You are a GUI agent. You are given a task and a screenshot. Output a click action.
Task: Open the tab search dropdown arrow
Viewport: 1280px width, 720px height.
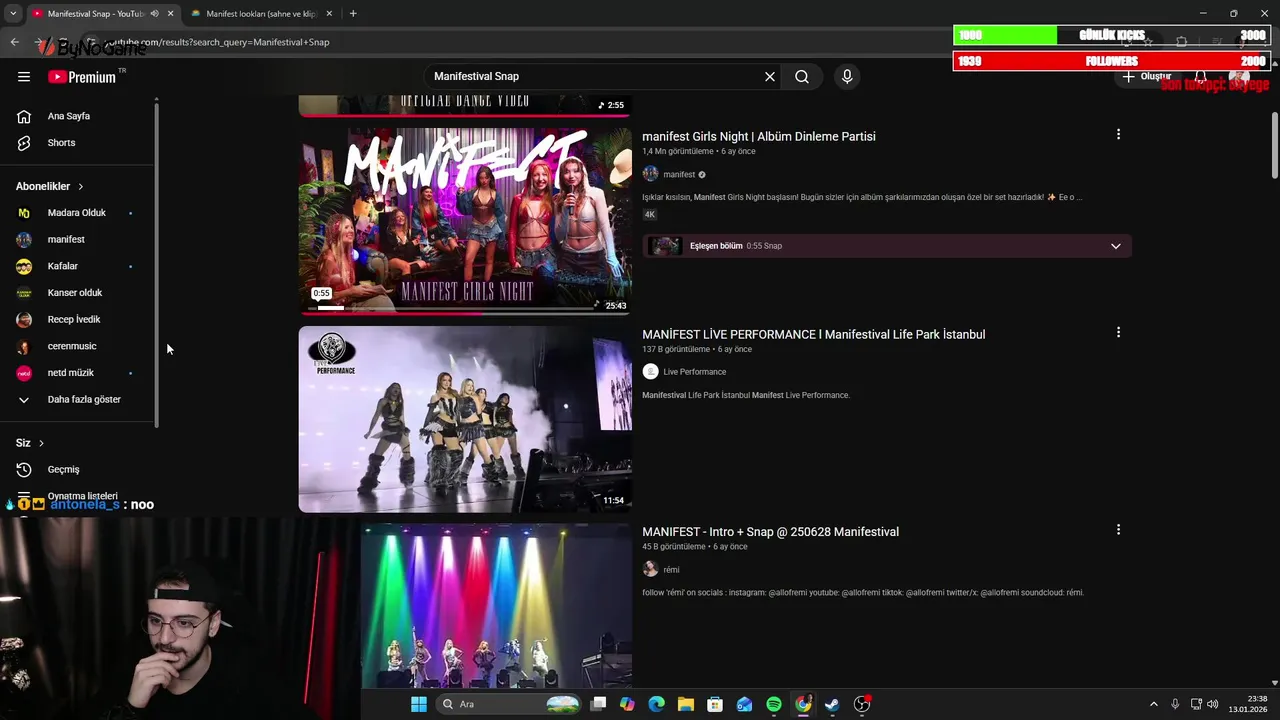tap(12, 14)
